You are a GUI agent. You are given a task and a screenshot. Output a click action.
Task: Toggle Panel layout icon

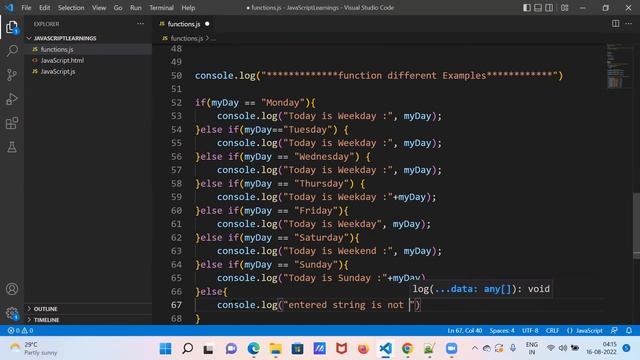(x=538, y=8)
